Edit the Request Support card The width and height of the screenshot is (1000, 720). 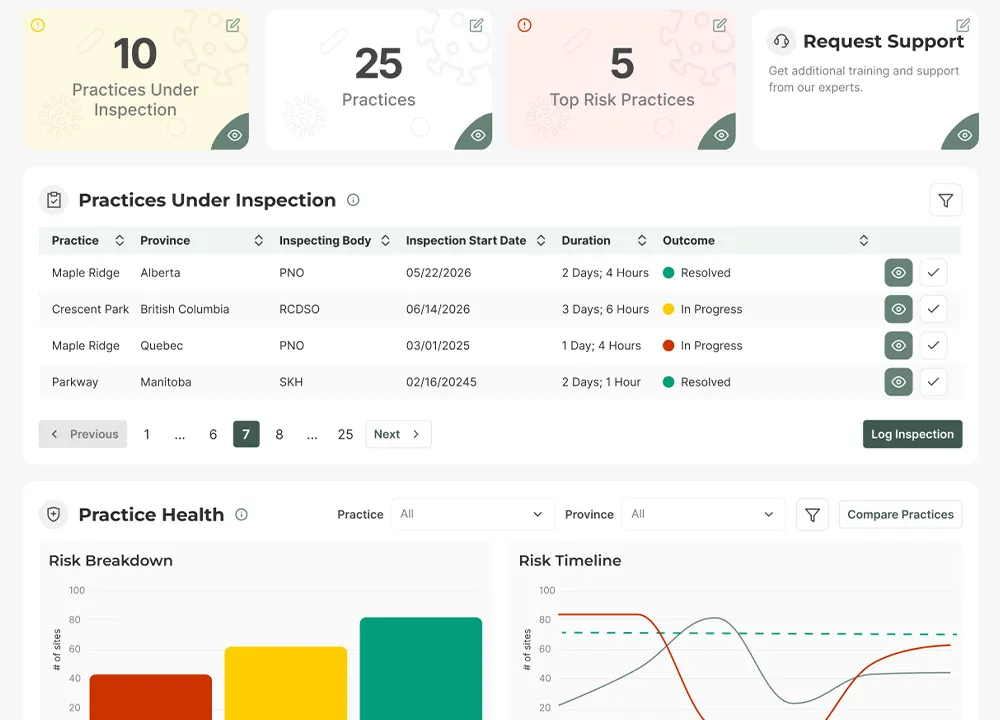[963, 26]
